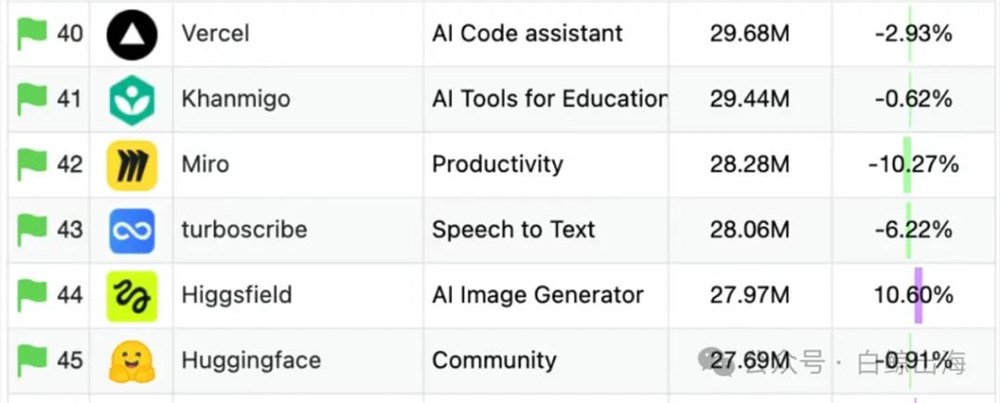Click the green flag at rank 42
This screenshot has height=403, width=1000.
(32, 165)
